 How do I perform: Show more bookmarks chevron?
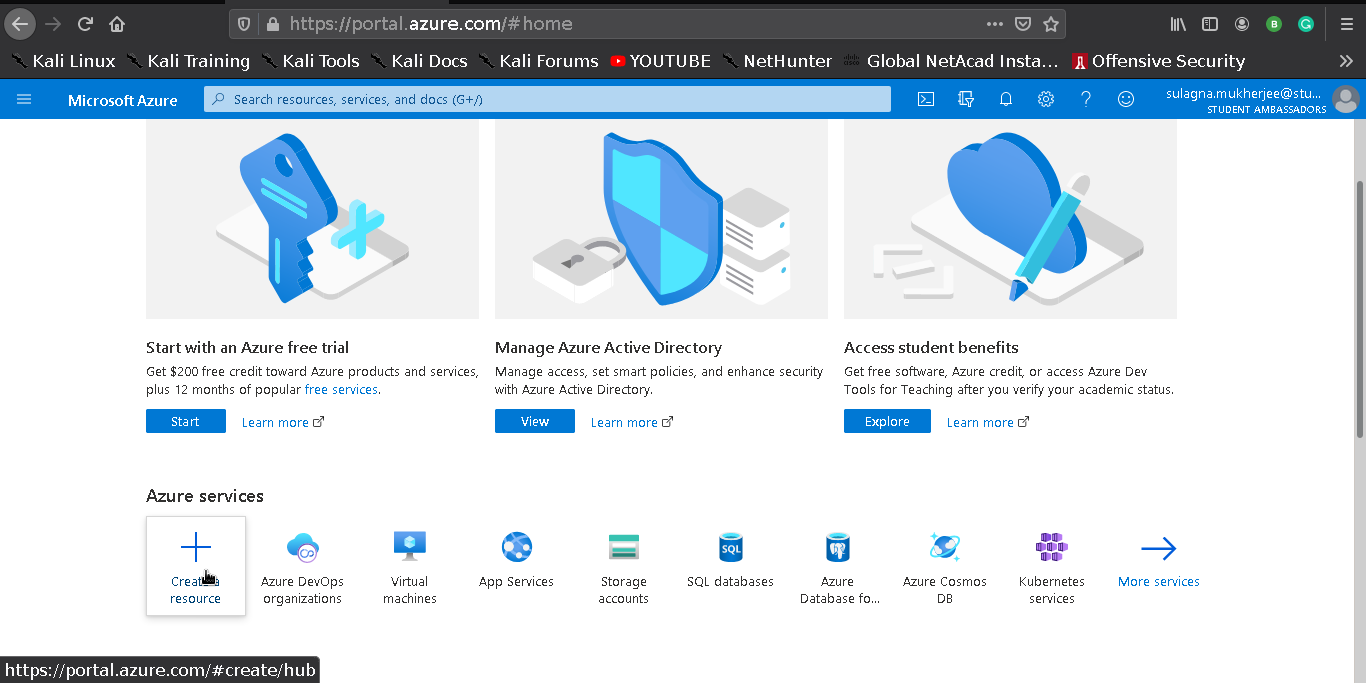point(1346,61)
